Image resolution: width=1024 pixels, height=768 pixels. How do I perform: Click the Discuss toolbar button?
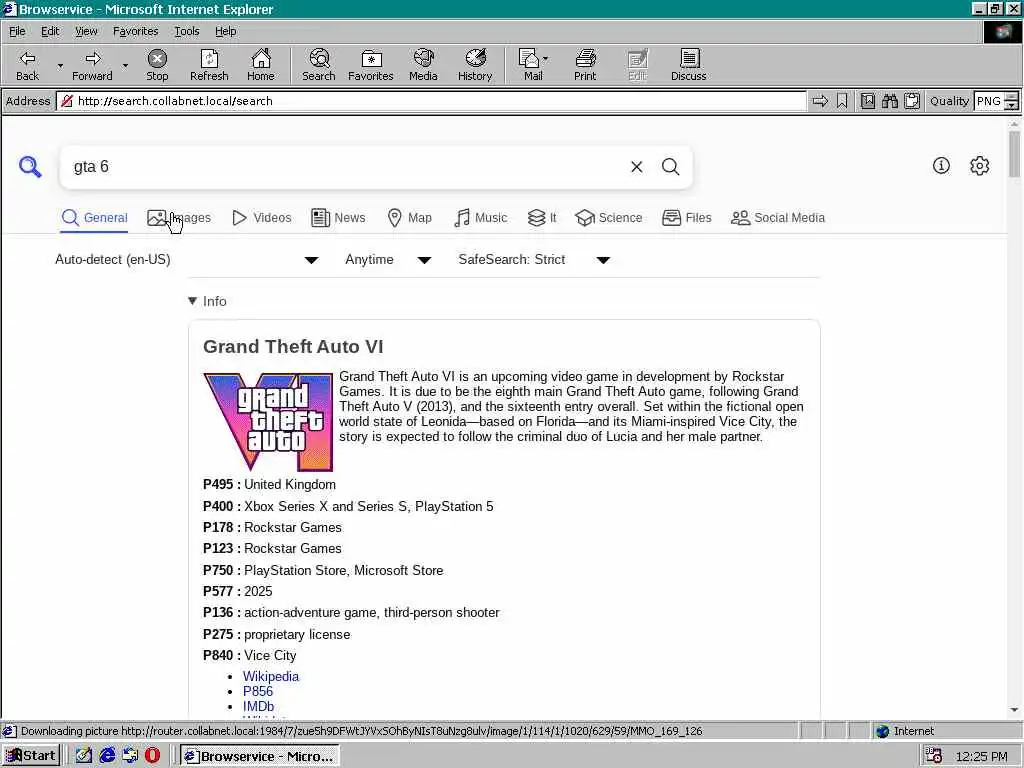tap(688, 65)
